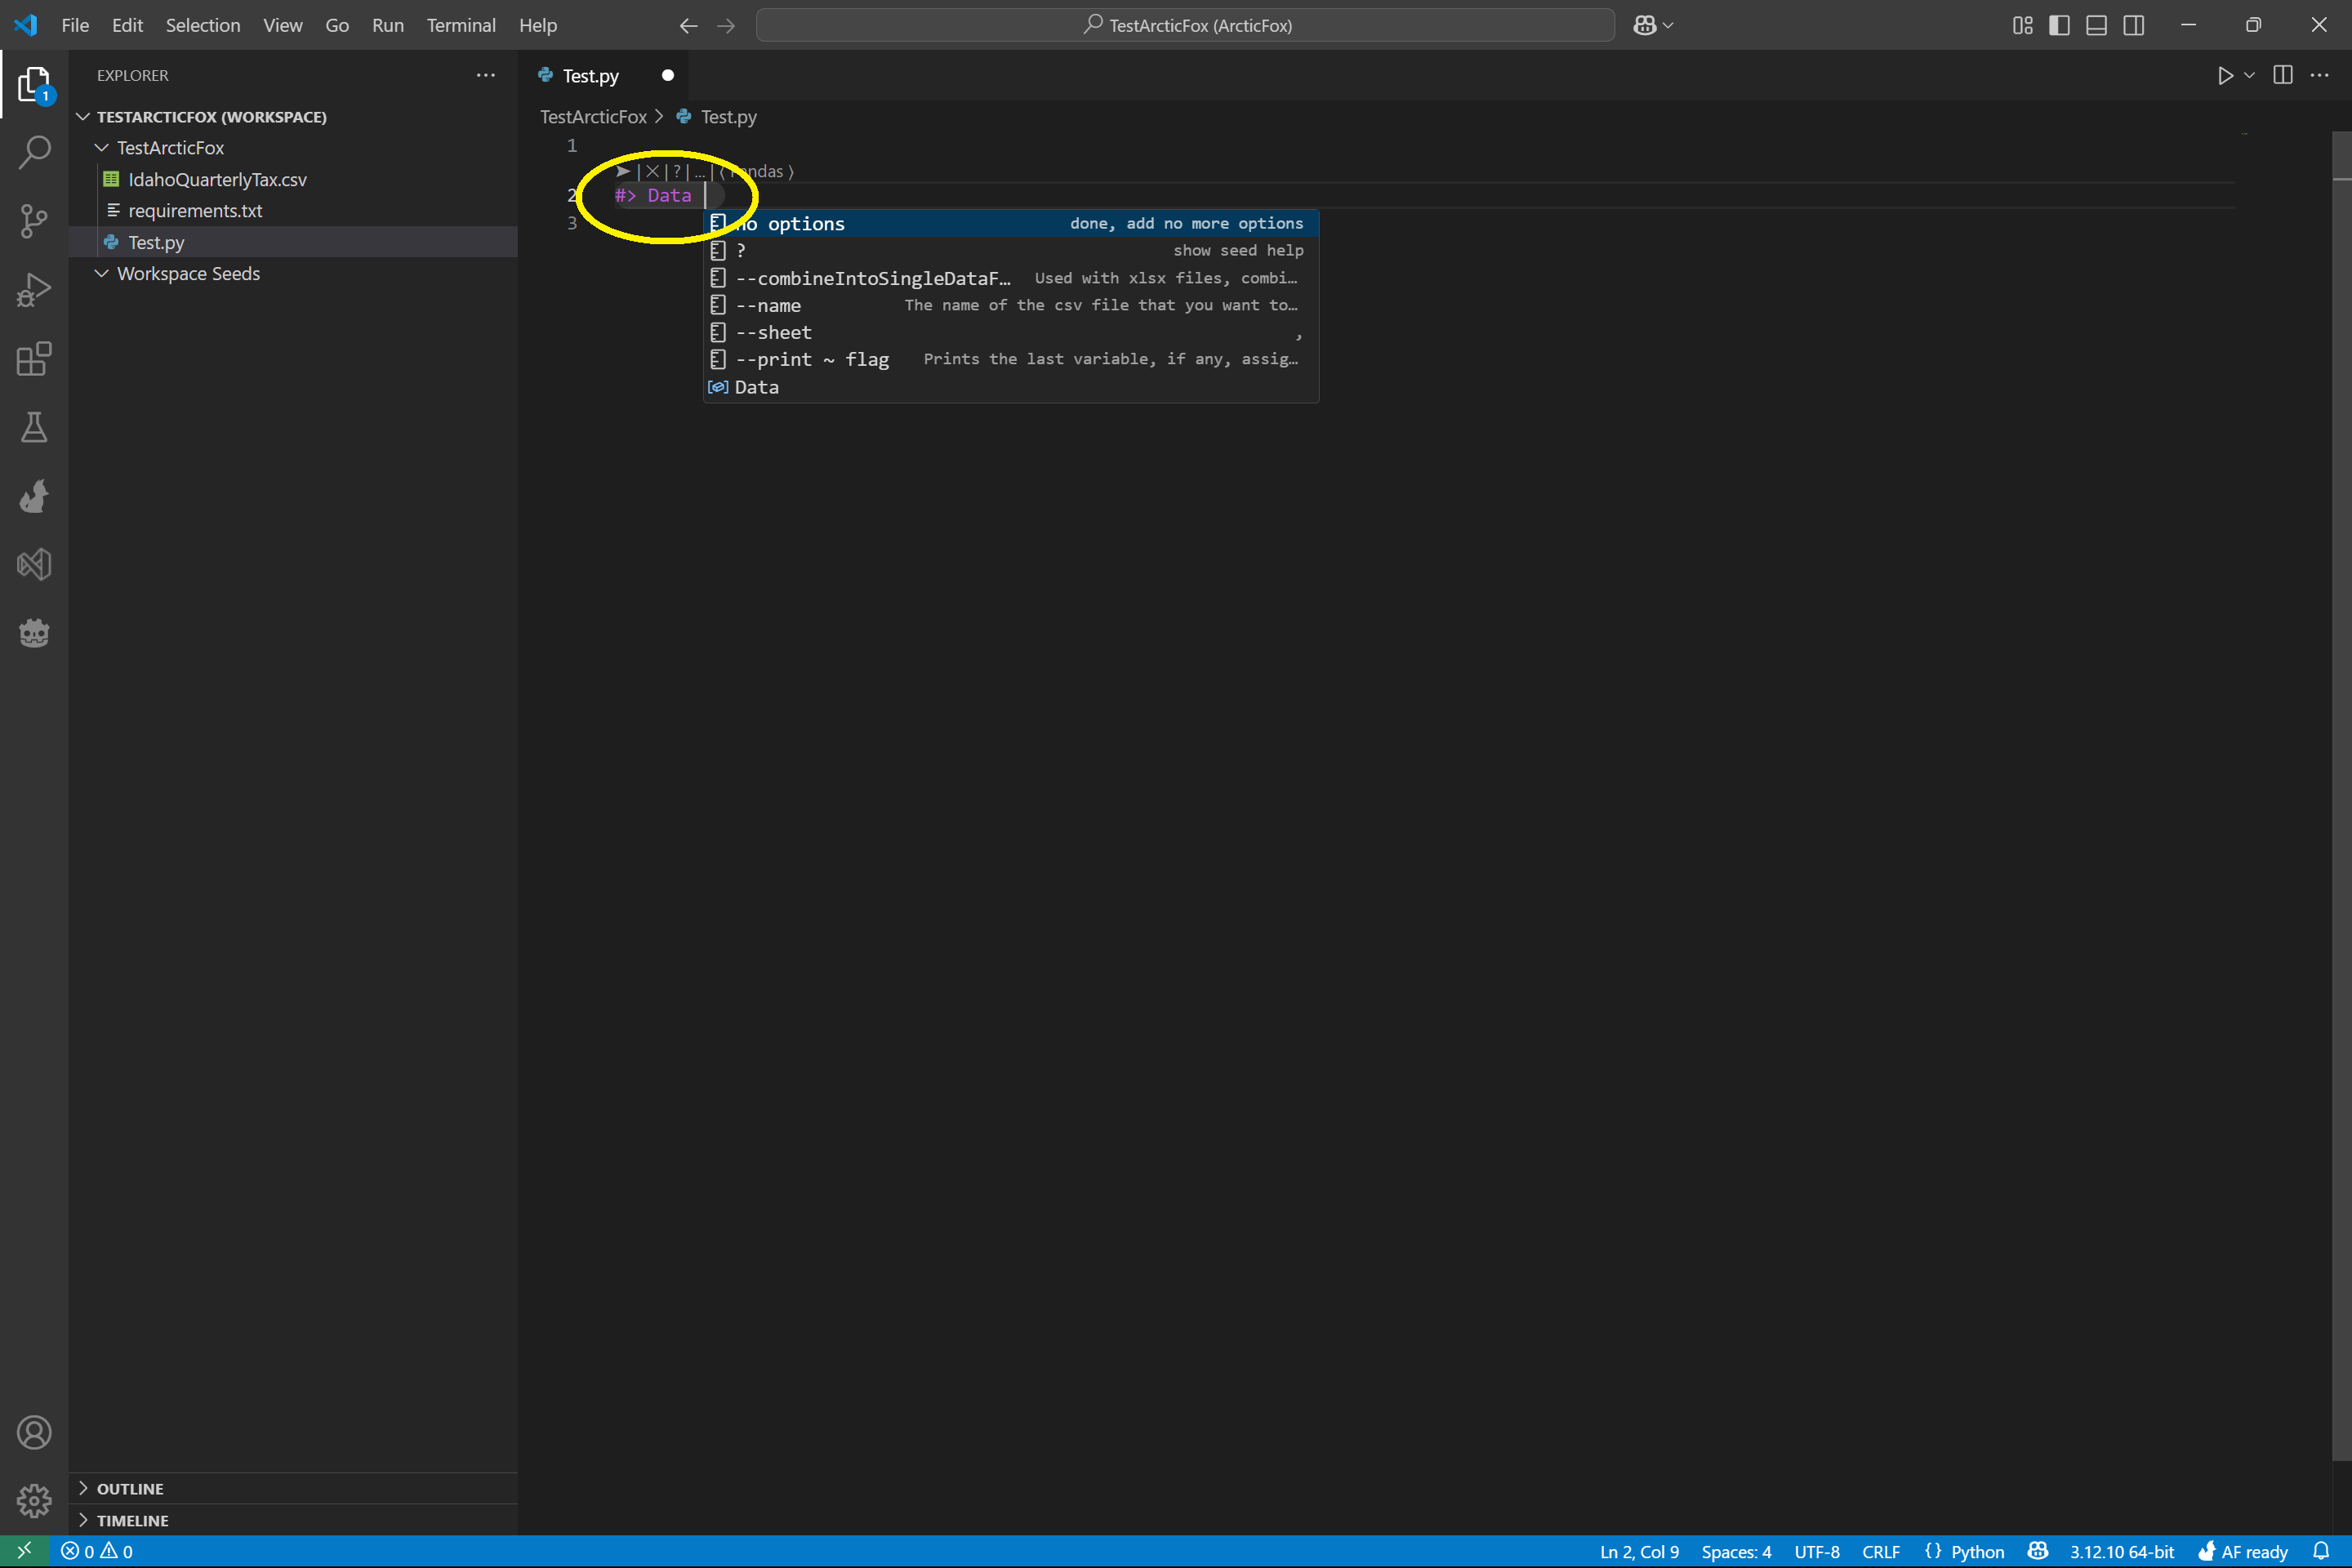Open Source Control view
The image size is (2352, 1568).
click(34, 221)
